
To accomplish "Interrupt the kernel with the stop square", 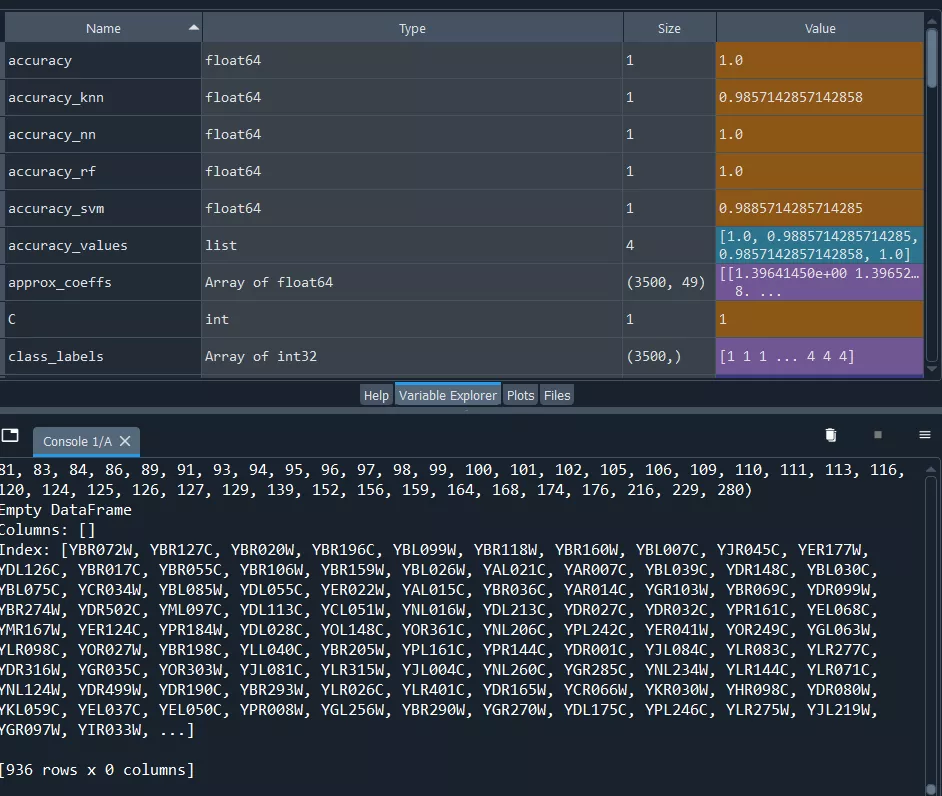I will click(878, 434).
